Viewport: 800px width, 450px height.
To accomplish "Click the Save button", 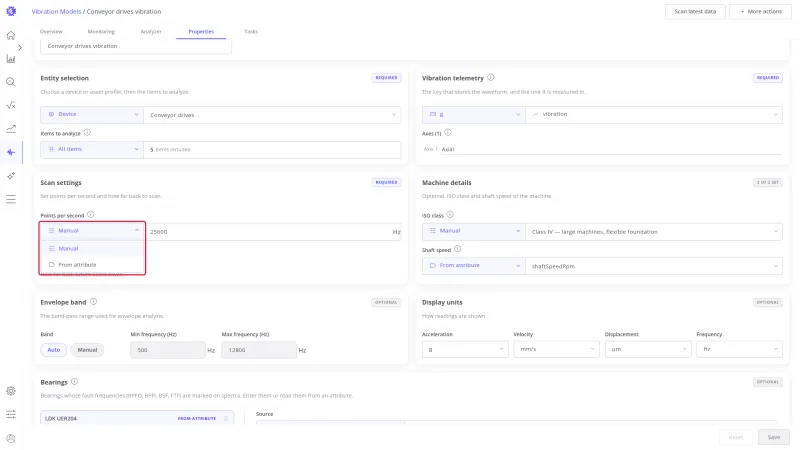I will pos(773,437).
